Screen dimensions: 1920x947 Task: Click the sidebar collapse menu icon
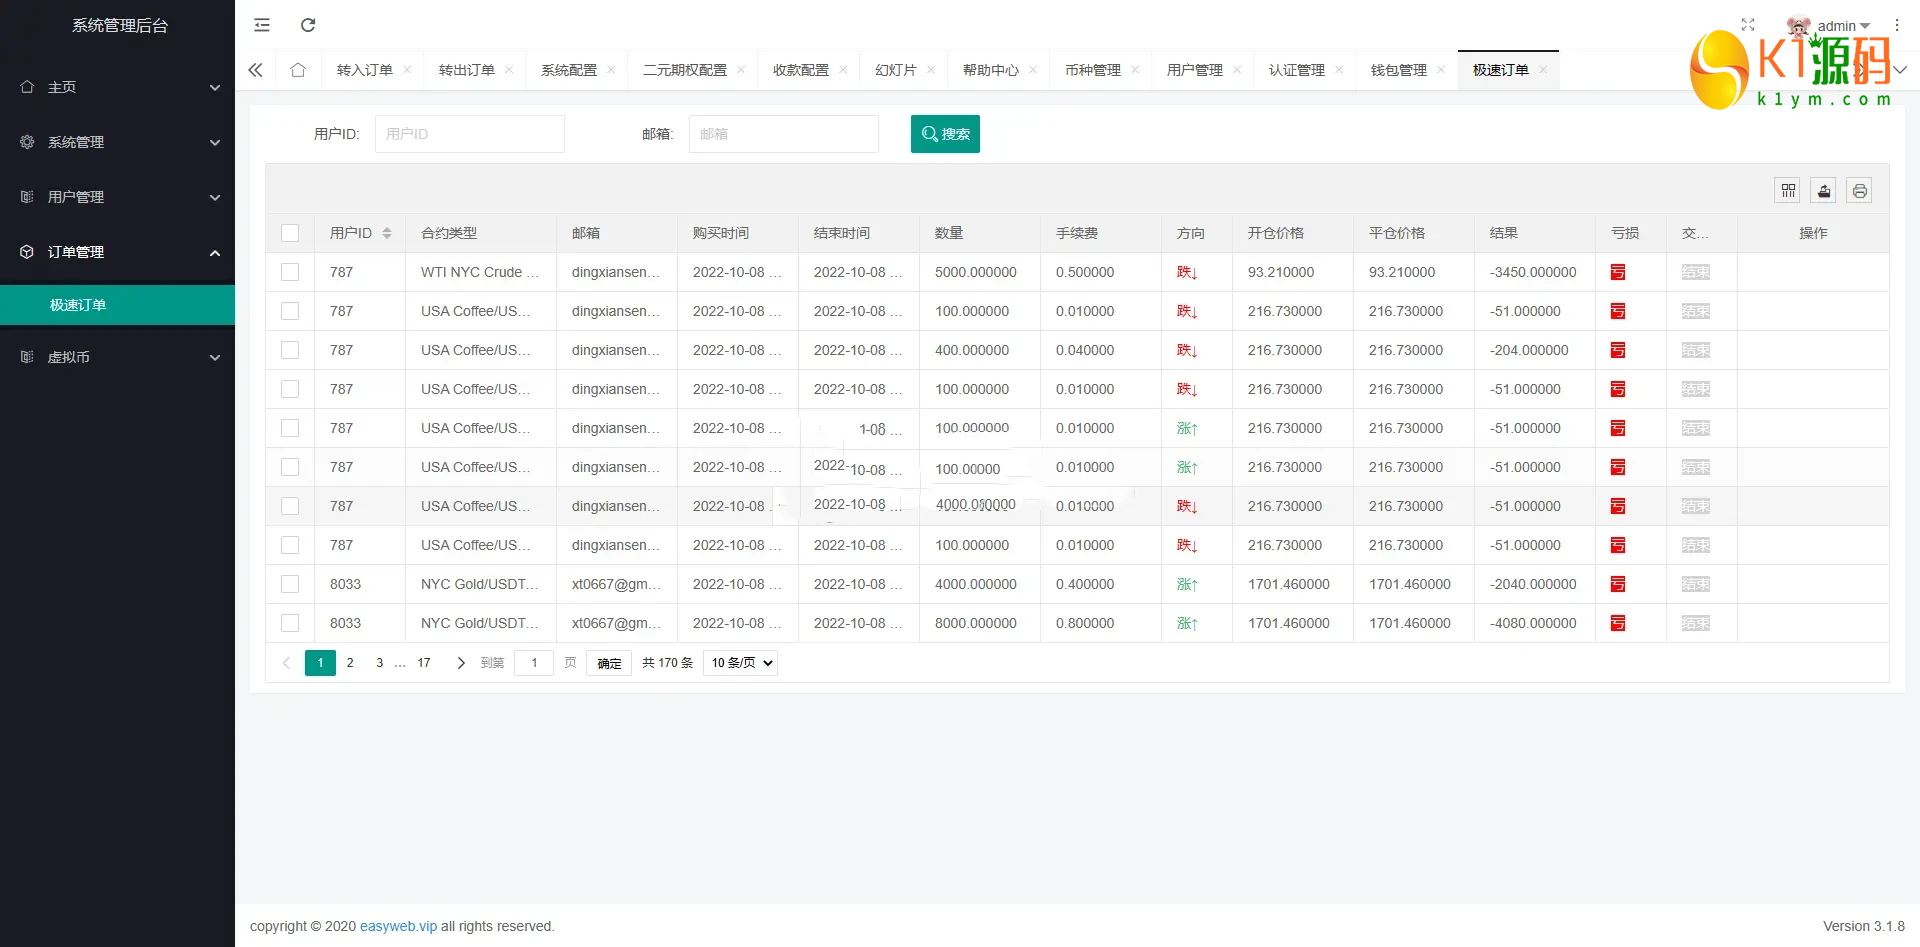pos(262,25)
